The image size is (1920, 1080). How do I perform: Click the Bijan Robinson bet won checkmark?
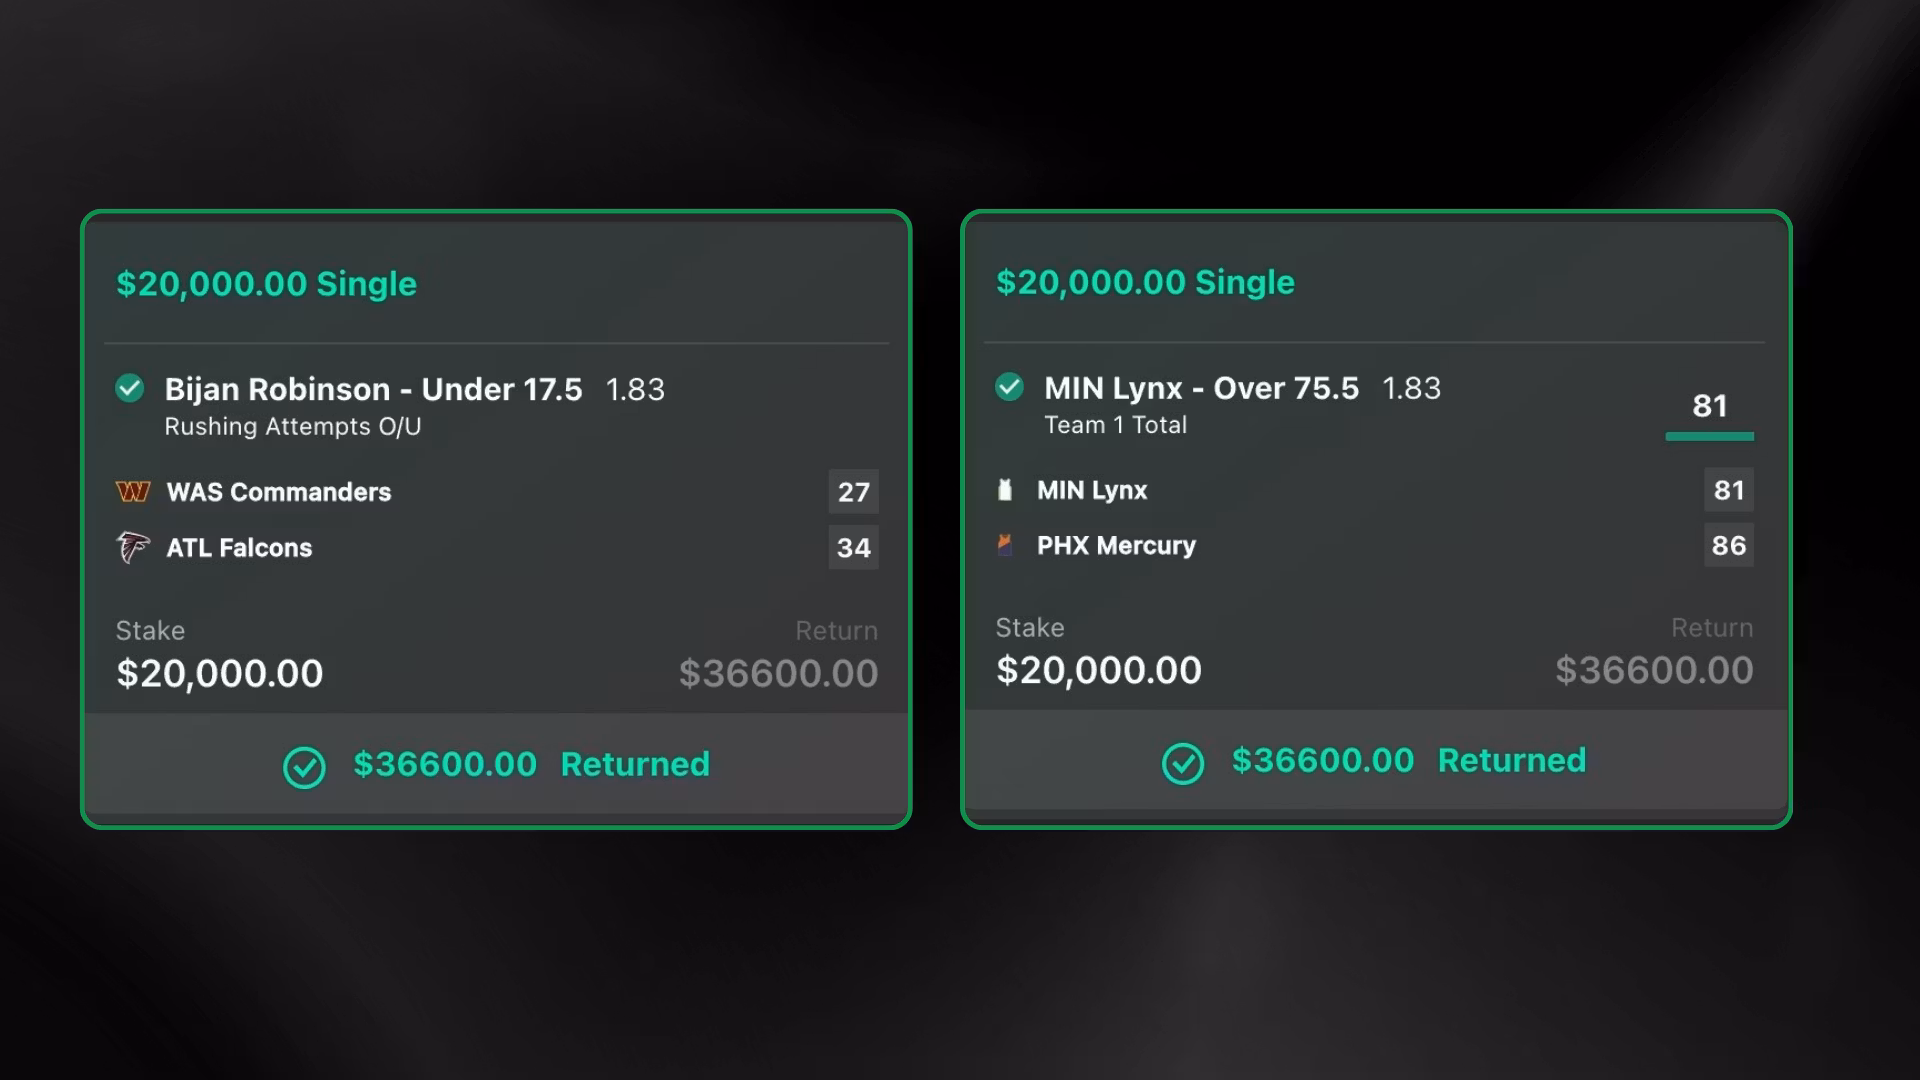130,388
